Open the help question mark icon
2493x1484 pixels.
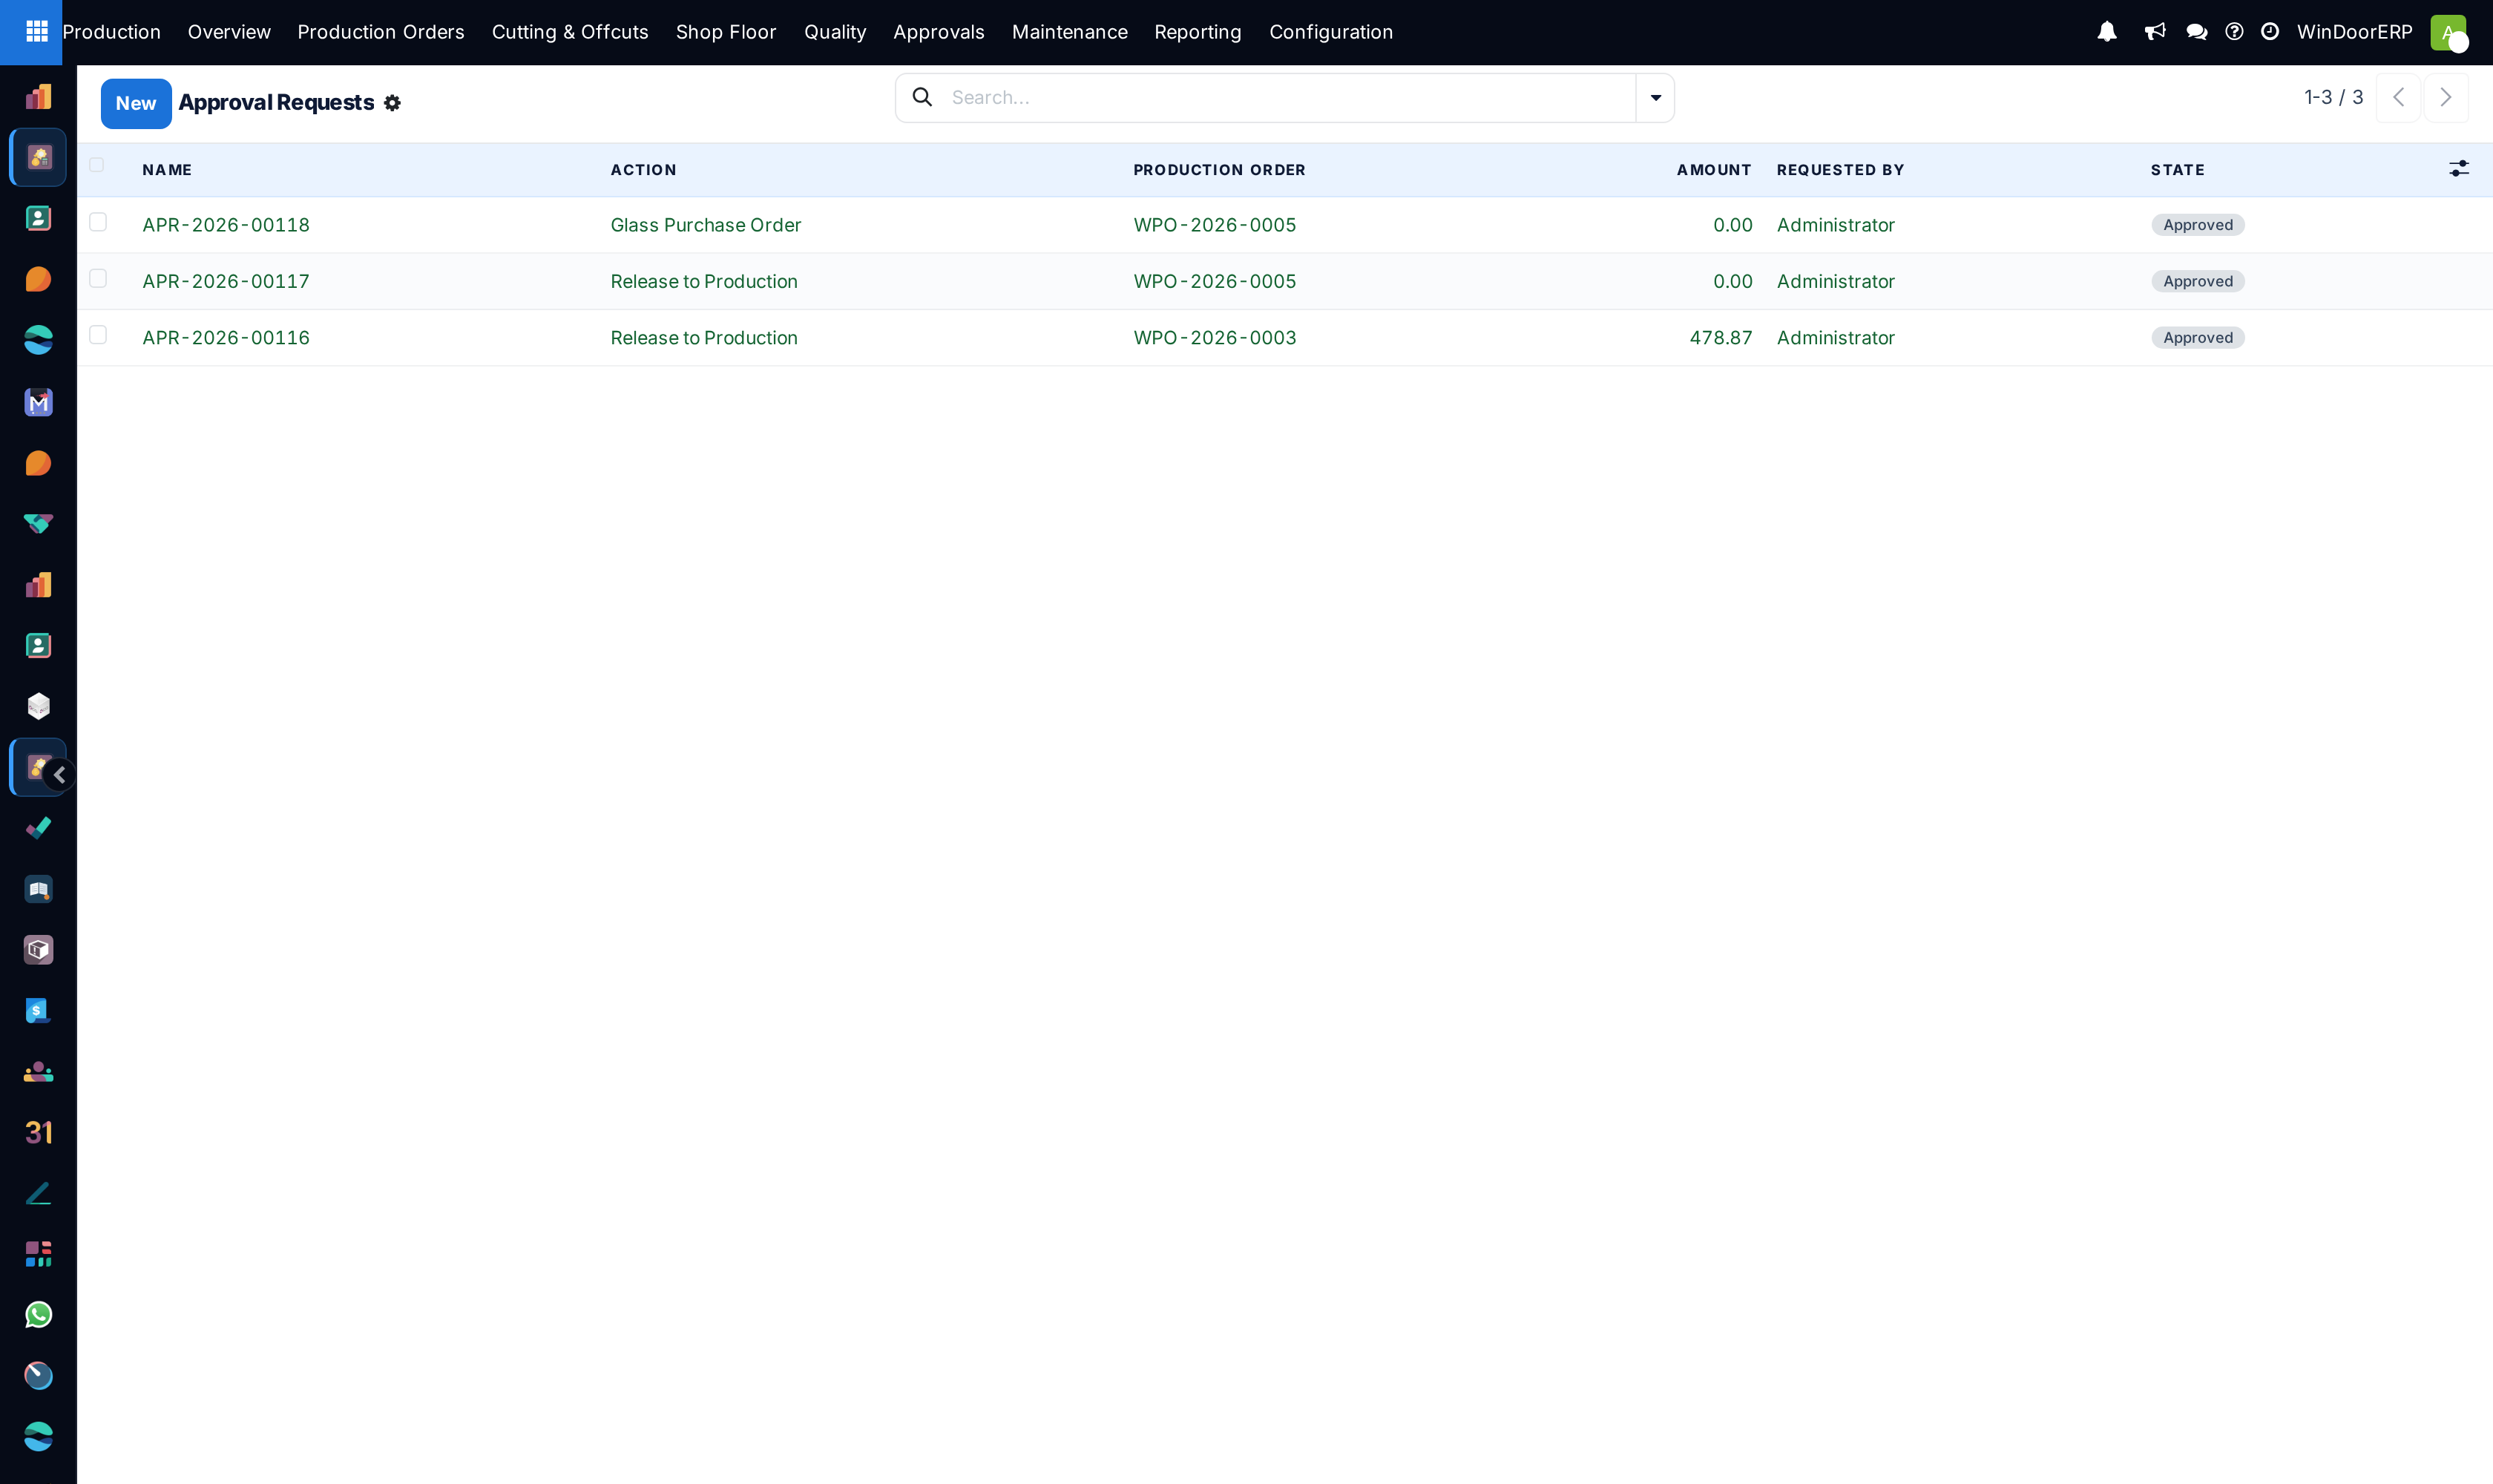pos(2234,32)
